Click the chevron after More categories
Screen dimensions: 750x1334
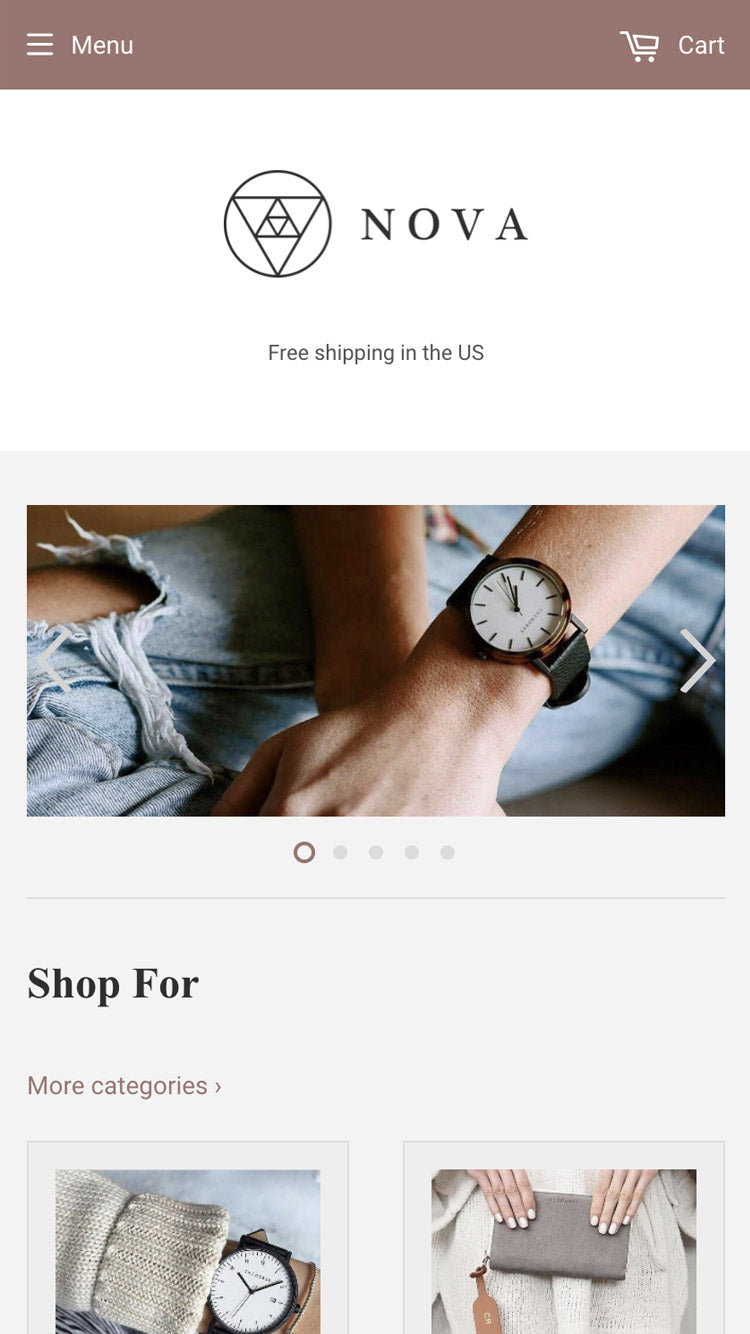pyautogui.click(x=218, y=1087)
